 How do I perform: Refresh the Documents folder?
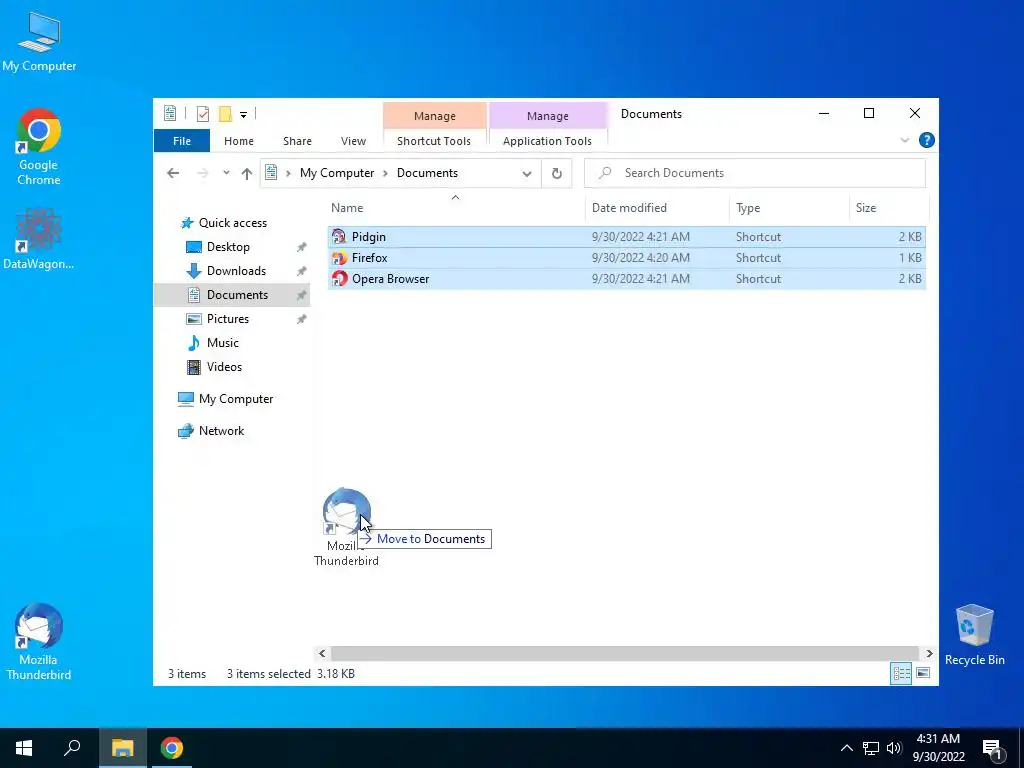556,173
